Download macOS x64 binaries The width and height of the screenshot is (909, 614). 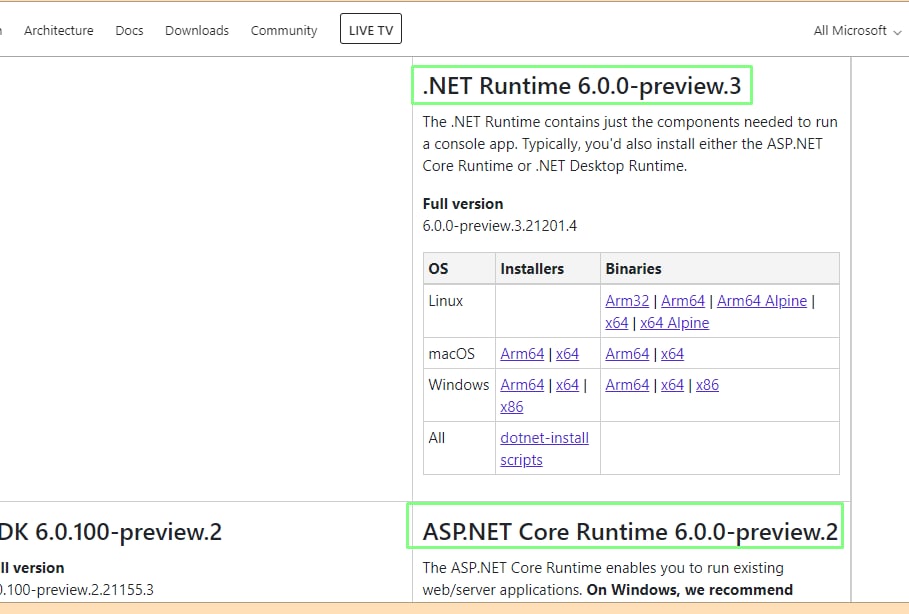(672, 354)
